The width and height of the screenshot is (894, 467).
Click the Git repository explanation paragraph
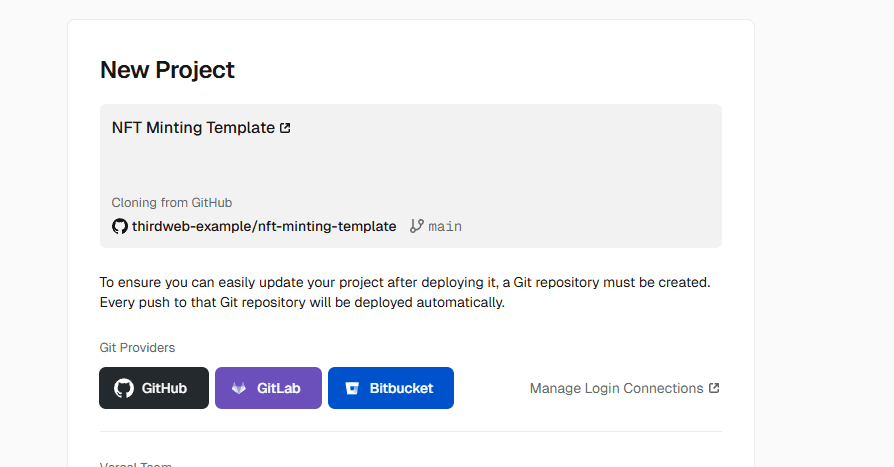[405, 292]
